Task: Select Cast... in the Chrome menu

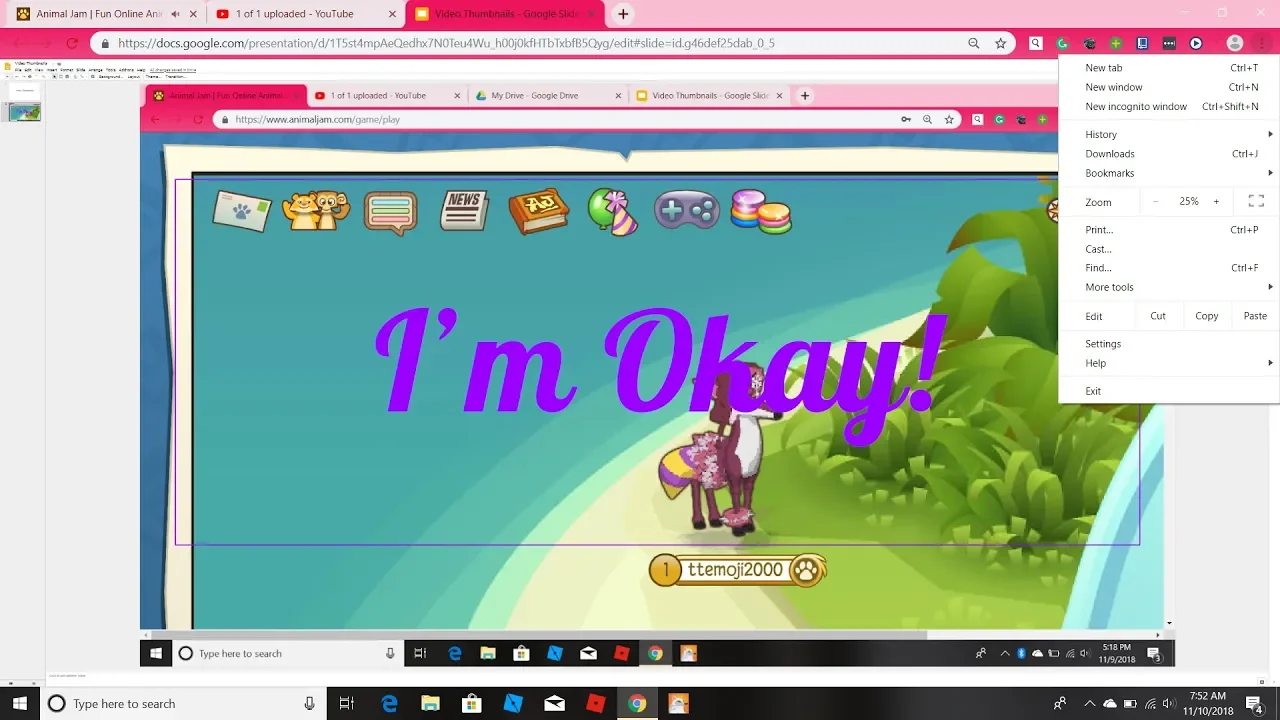Action: [1169, 249]
